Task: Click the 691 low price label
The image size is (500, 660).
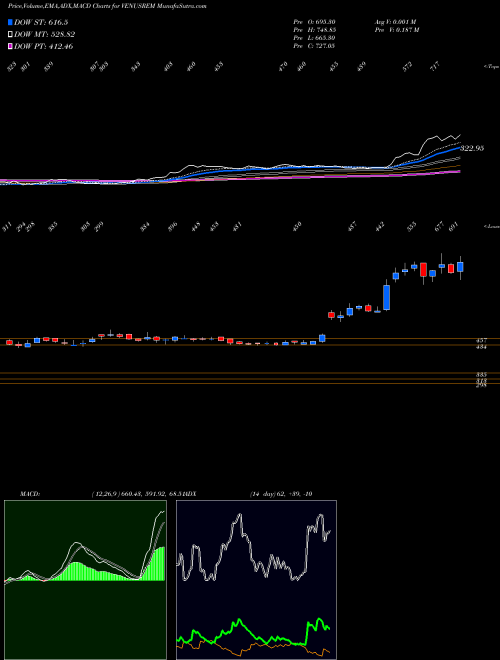Action: point(453,227)
